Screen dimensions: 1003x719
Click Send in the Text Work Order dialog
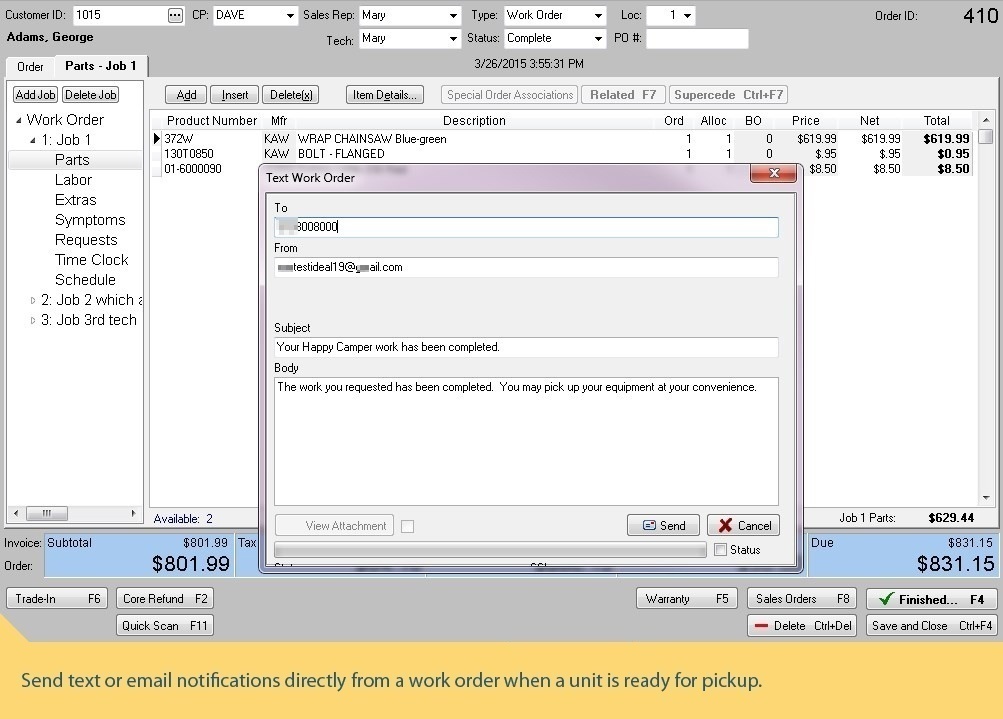pos(663,525)
